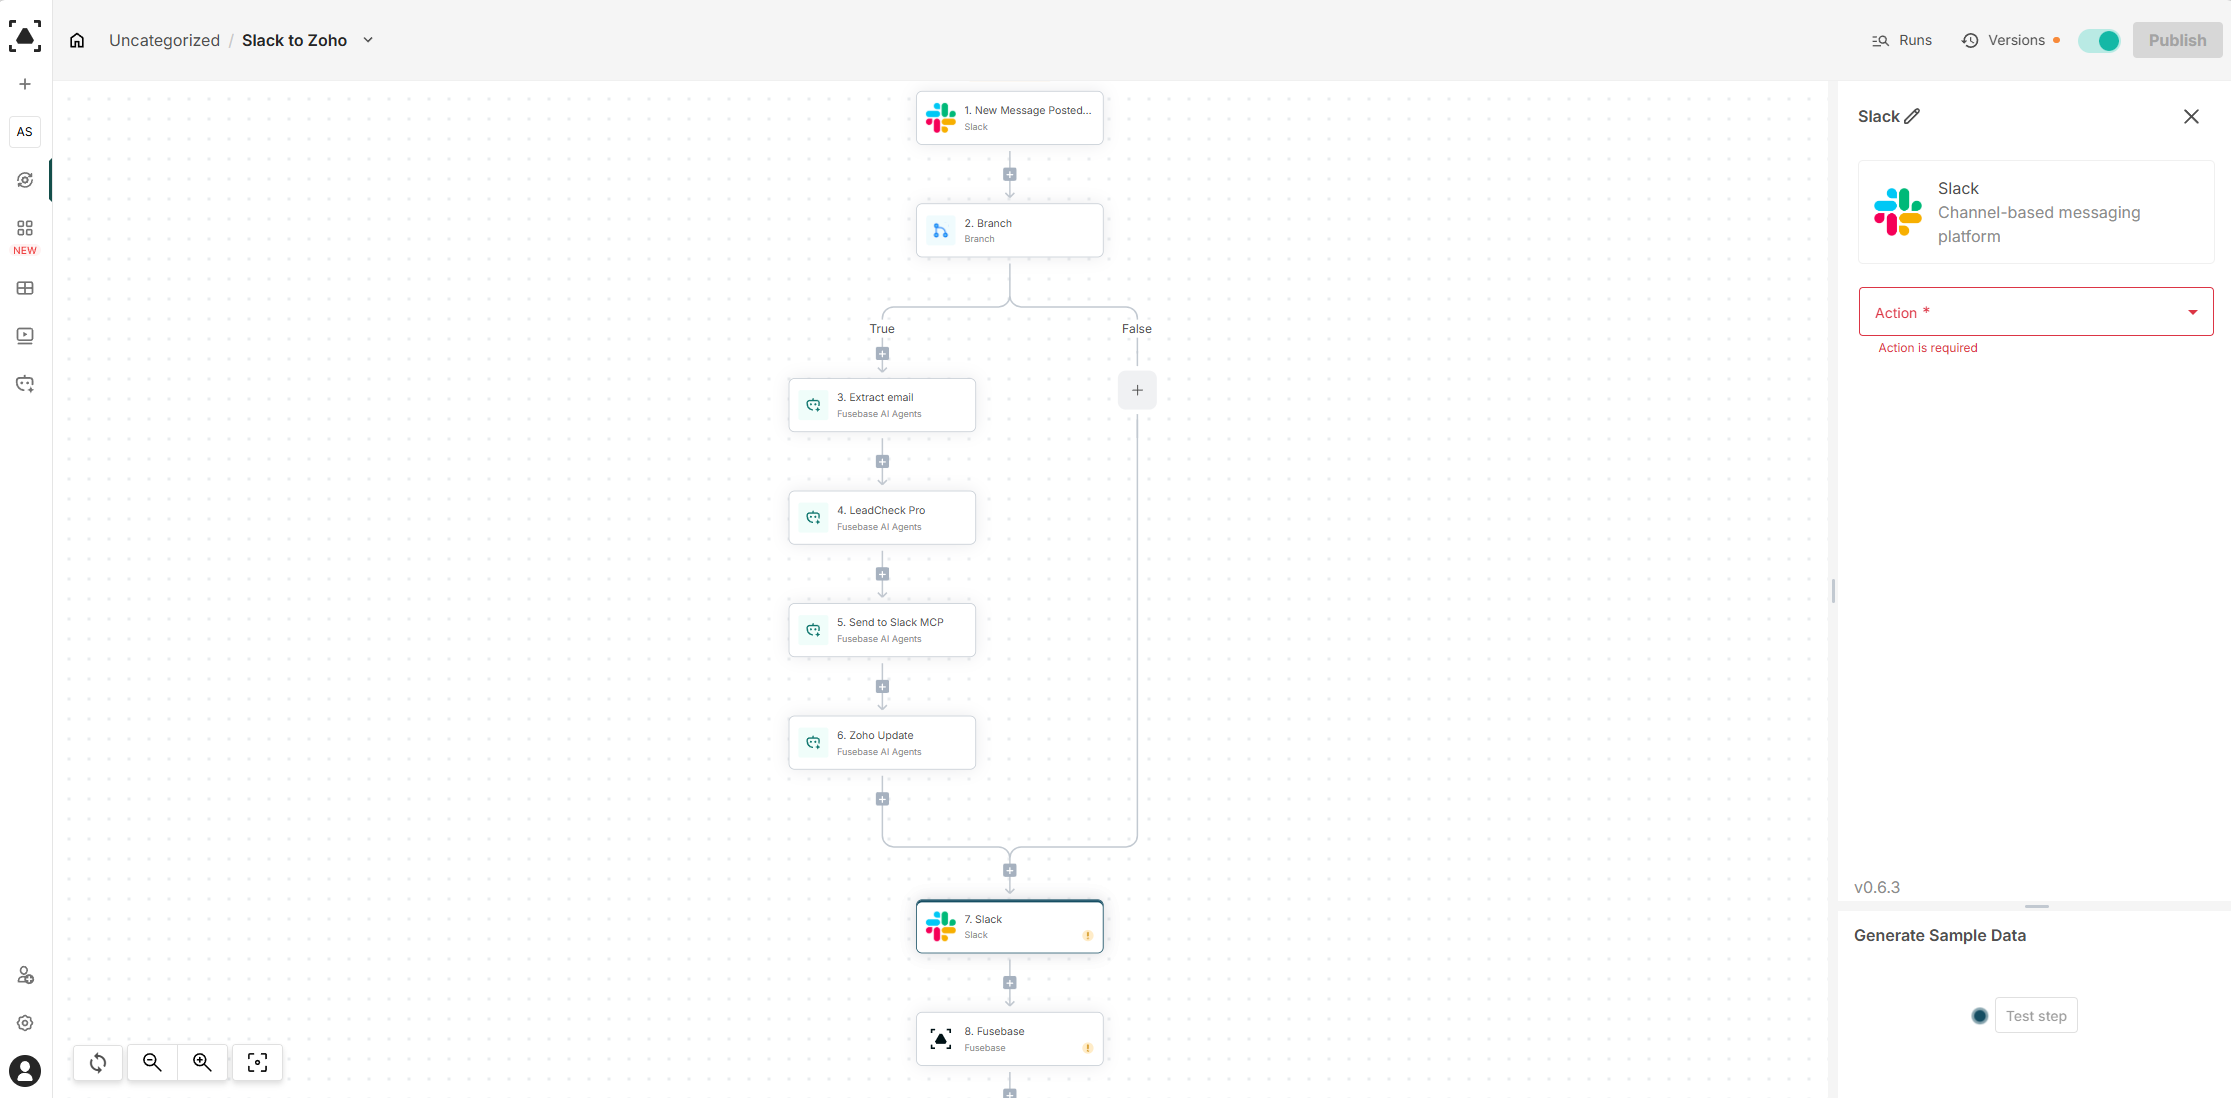Click pencil icon to rename Slack step
This screenshot has width=2231, height=1098.
click(1912, 116)
